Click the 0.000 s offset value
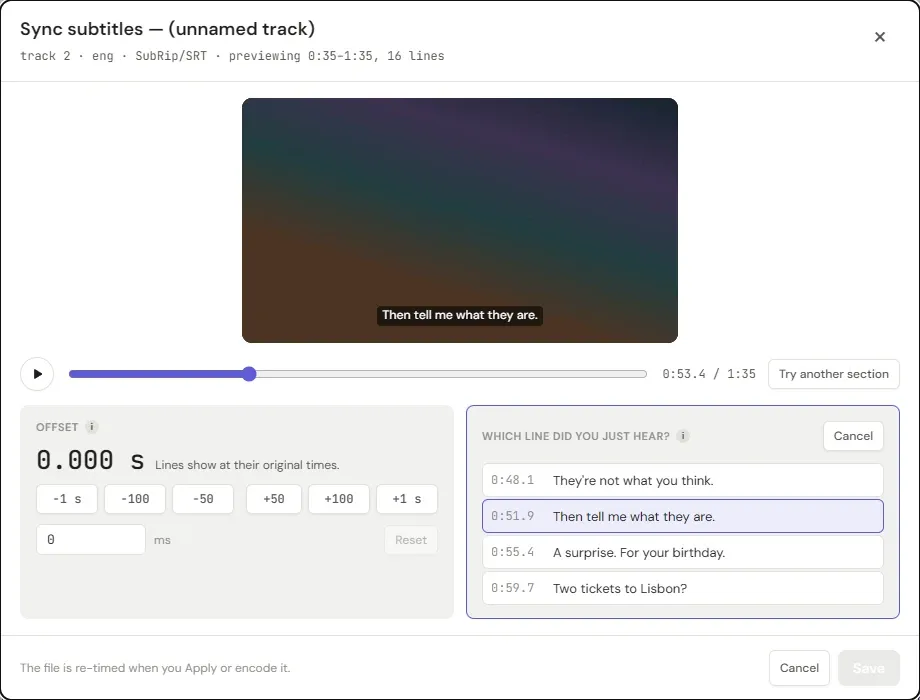Screen dimensions: 920x700 90,460
